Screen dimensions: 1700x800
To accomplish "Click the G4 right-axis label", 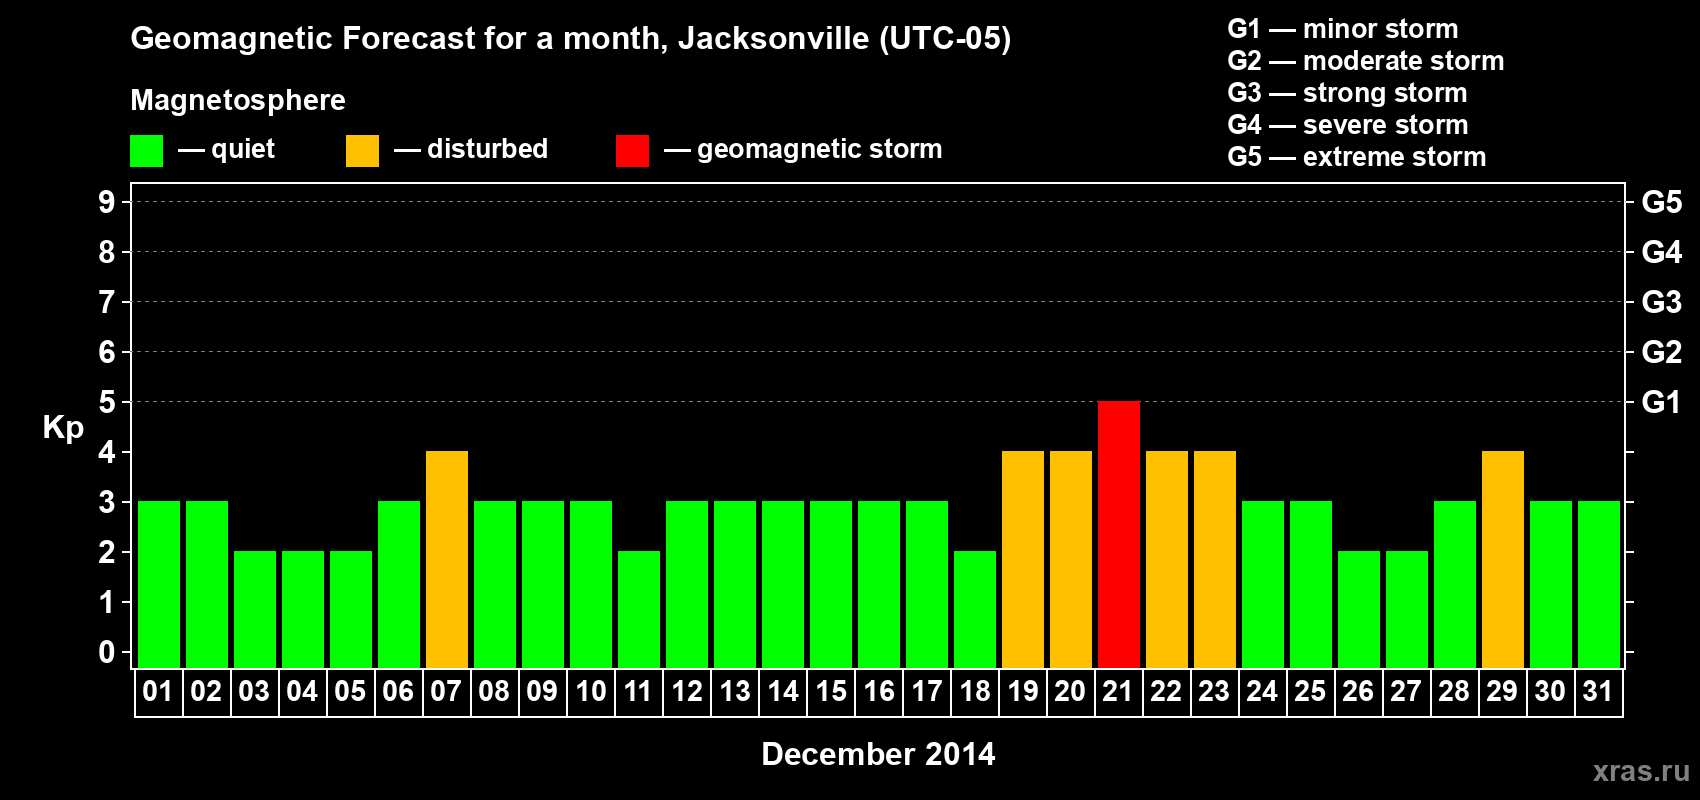I will pos(1662,252).
